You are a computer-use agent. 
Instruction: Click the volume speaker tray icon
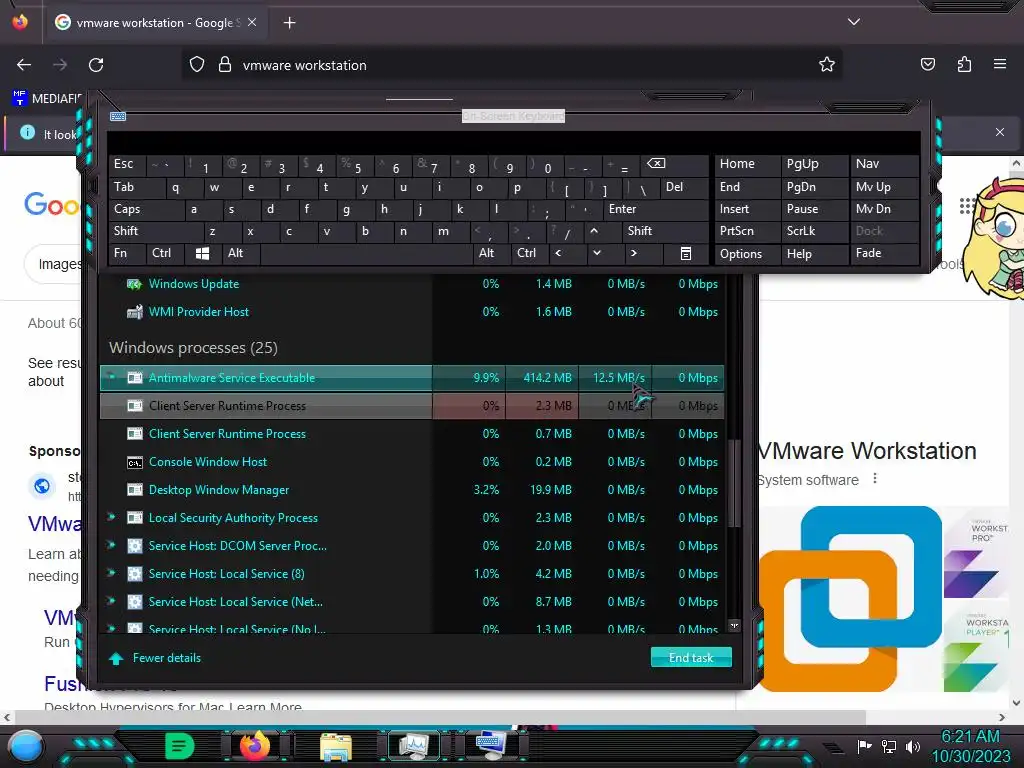click(x=913, y=746)
